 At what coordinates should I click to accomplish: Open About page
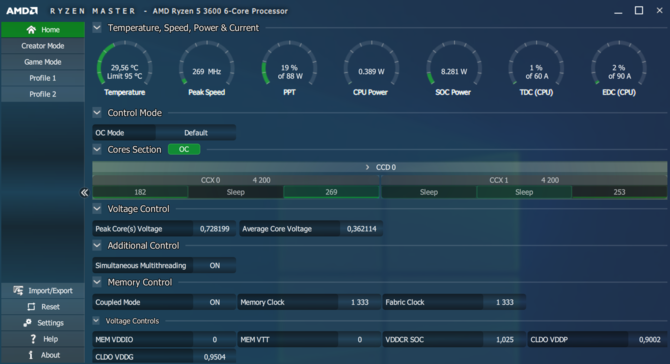point(43,355)
